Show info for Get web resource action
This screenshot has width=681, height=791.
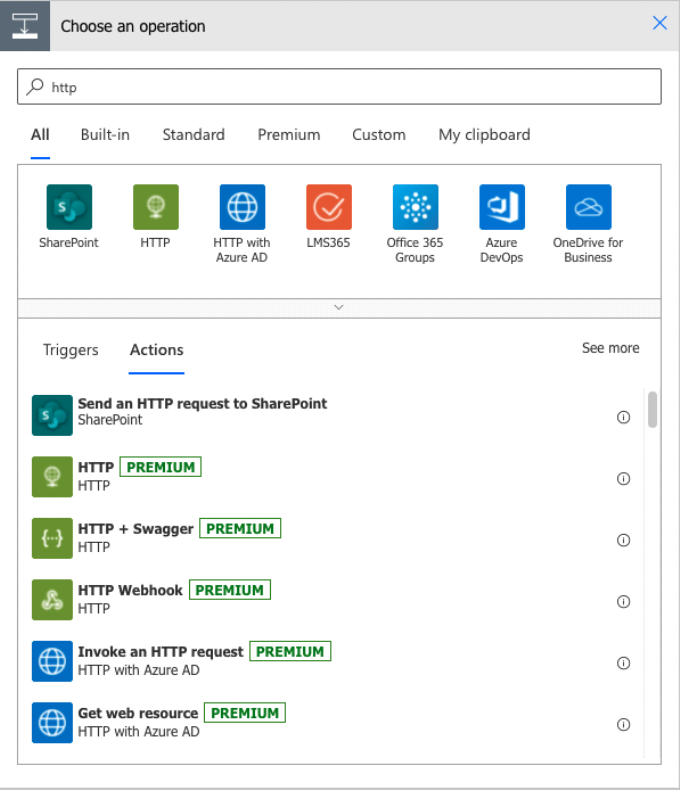624,725
